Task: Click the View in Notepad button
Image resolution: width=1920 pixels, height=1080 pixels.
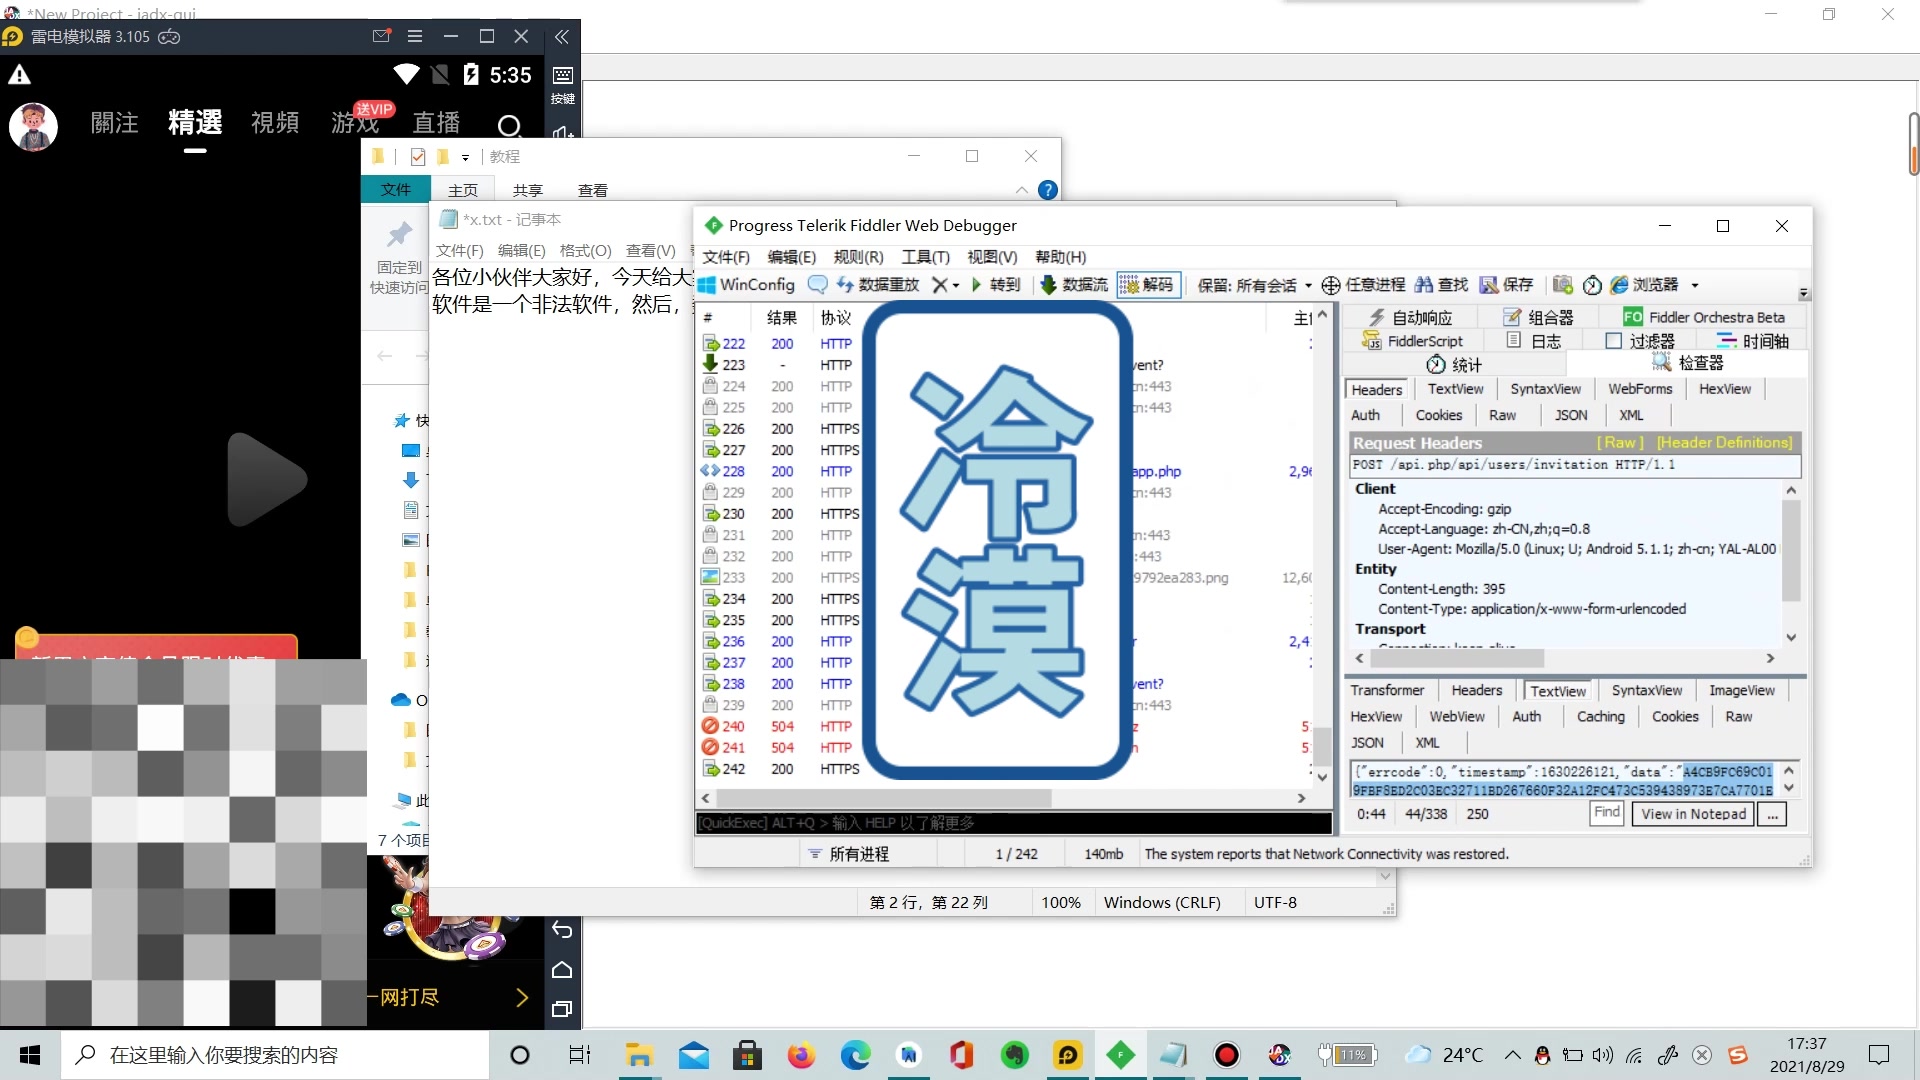Action: pyautogui.click(x=1693, y=814)
